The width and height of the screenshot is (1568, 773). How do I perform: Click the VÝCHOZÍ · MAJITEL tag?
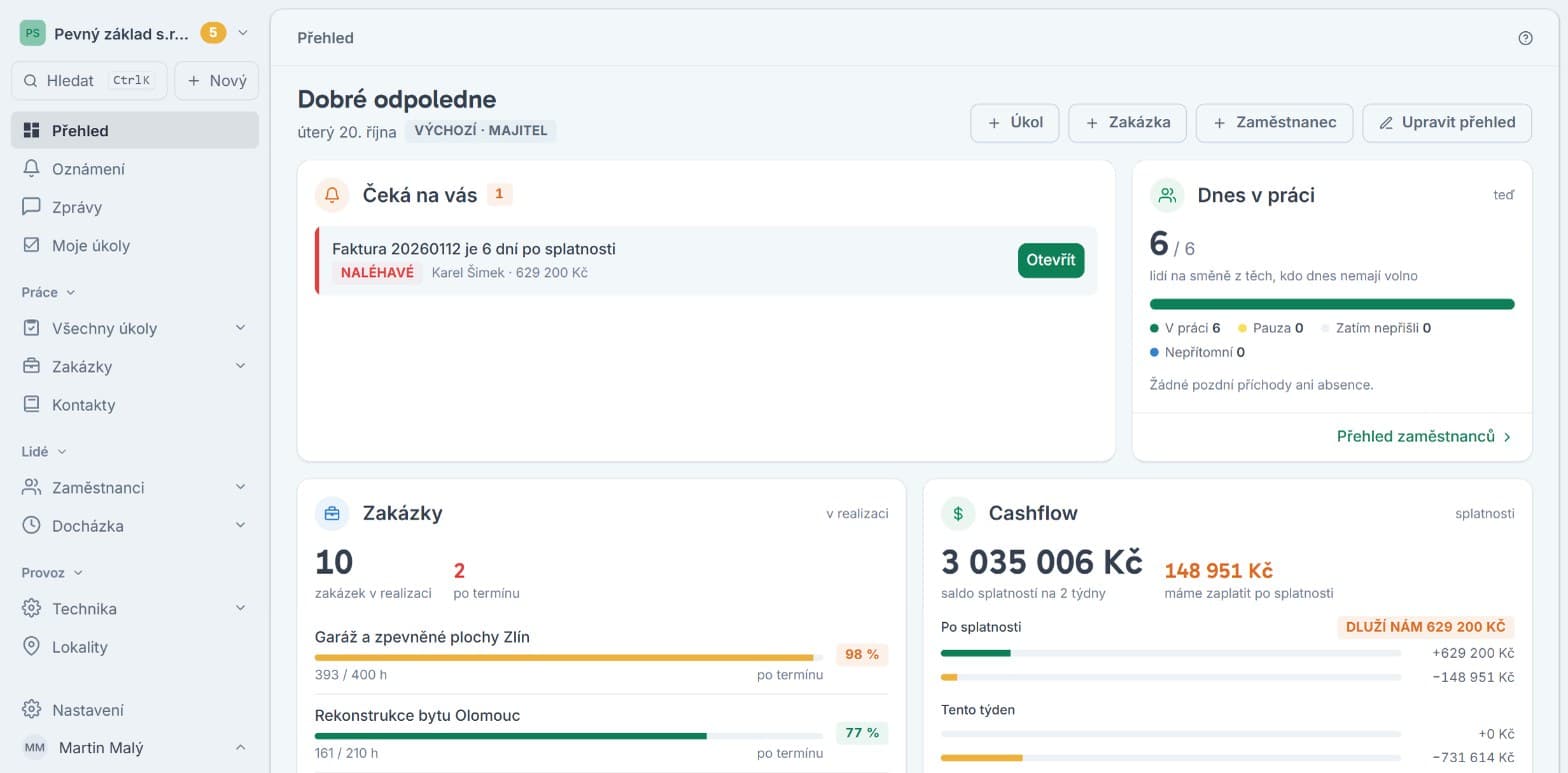point(481,131)
